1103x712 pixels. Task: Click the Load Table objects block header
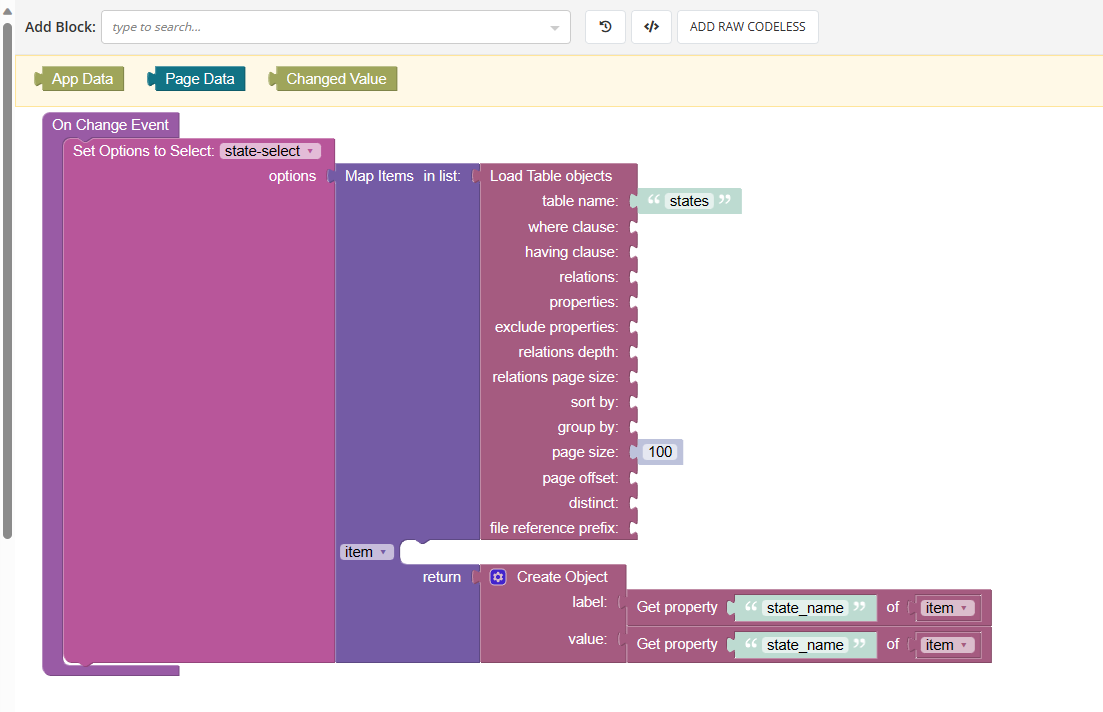550,175
